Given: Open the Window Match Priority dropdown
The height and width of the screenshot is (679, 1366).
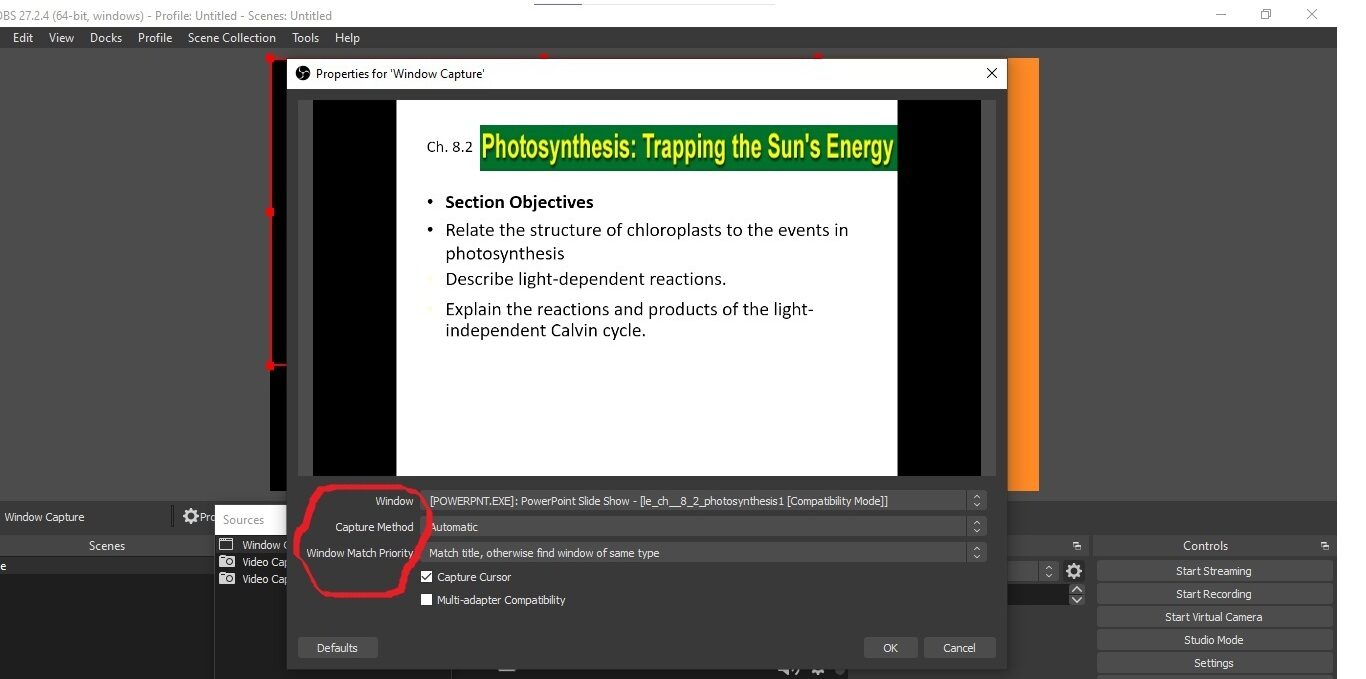Looking at the screenshot, I should (977, 551).
